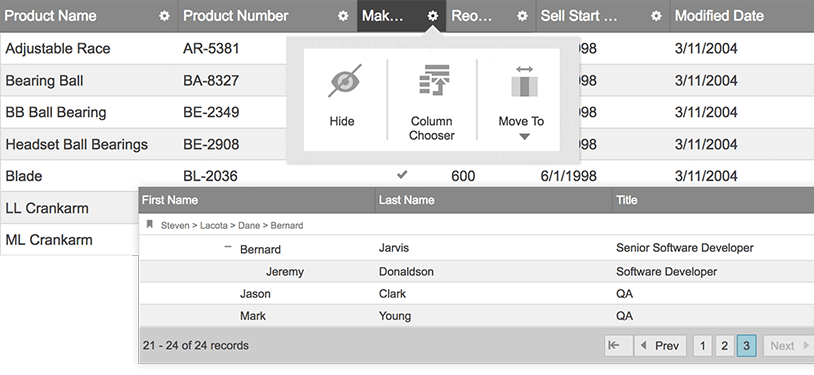Screen dimensions: 814x375
Task: Go to previous page with Prev
Action: [x=660, y=345]
